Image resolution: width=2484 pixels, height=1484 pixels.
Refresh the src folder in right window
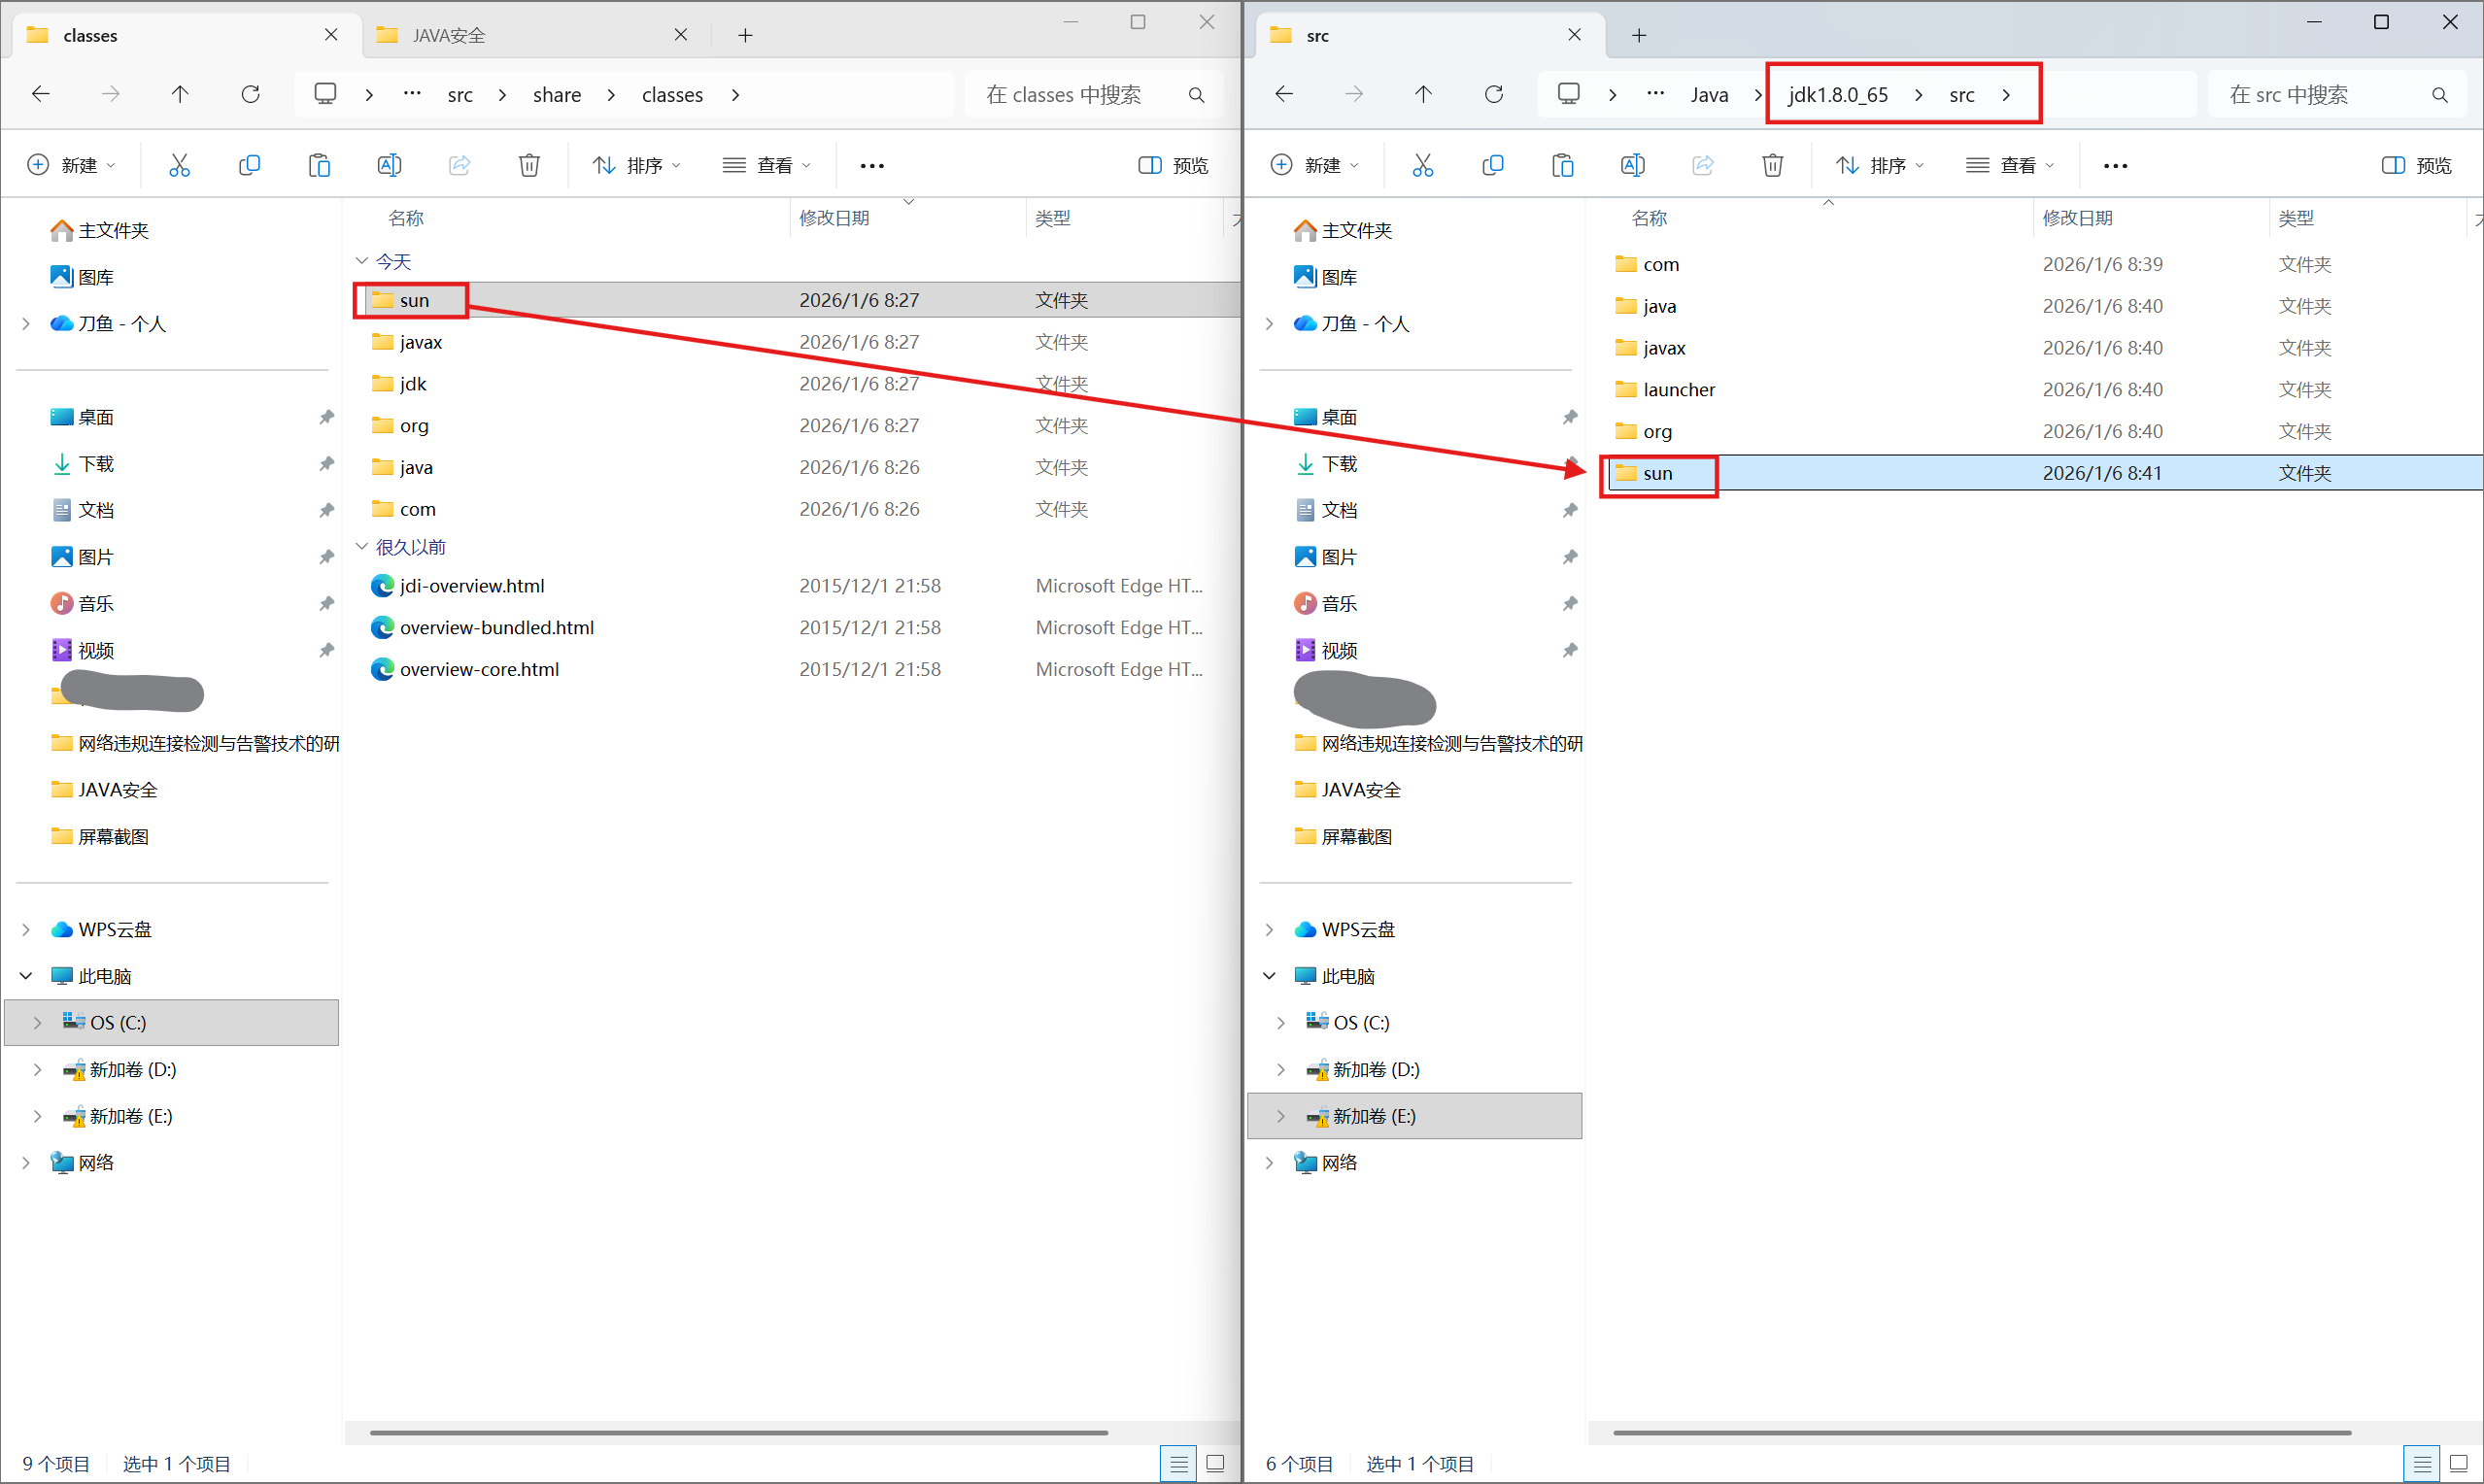pyautogui.click(x=1493, y=94)
